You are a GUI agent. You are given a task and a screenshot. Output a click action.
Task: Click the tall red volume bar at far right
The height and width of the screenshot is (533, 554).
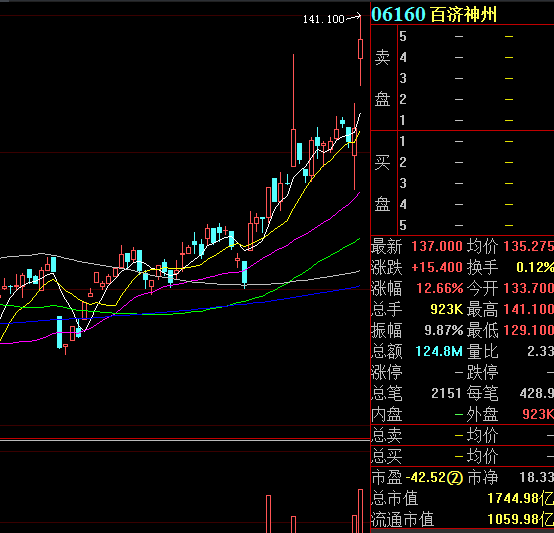point(360,510)
